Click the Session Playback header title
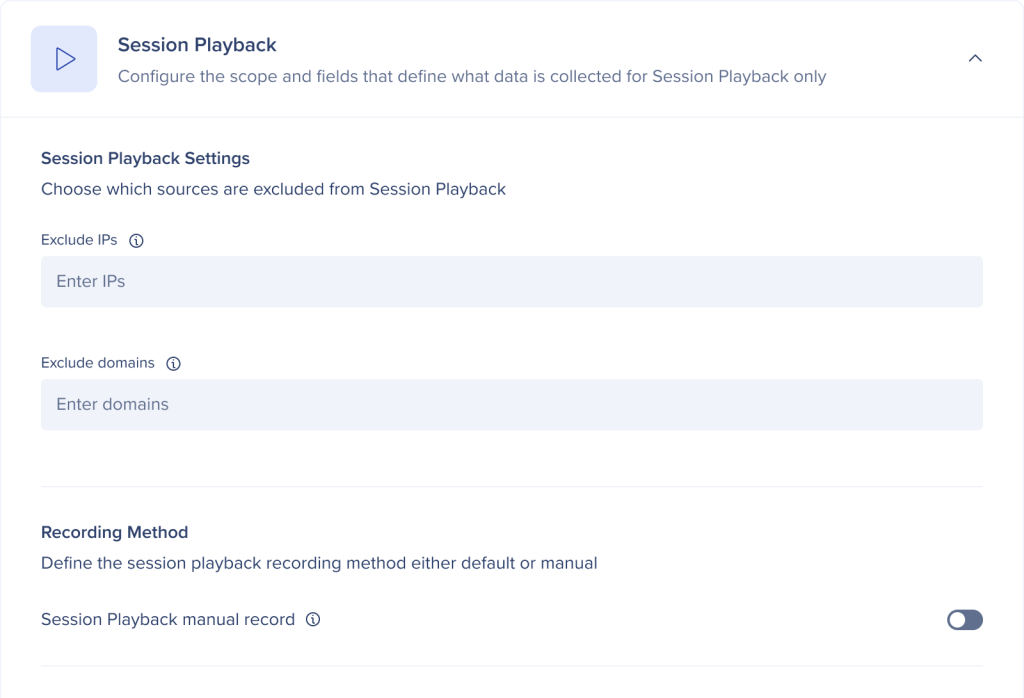 click(x=197, y=45)
